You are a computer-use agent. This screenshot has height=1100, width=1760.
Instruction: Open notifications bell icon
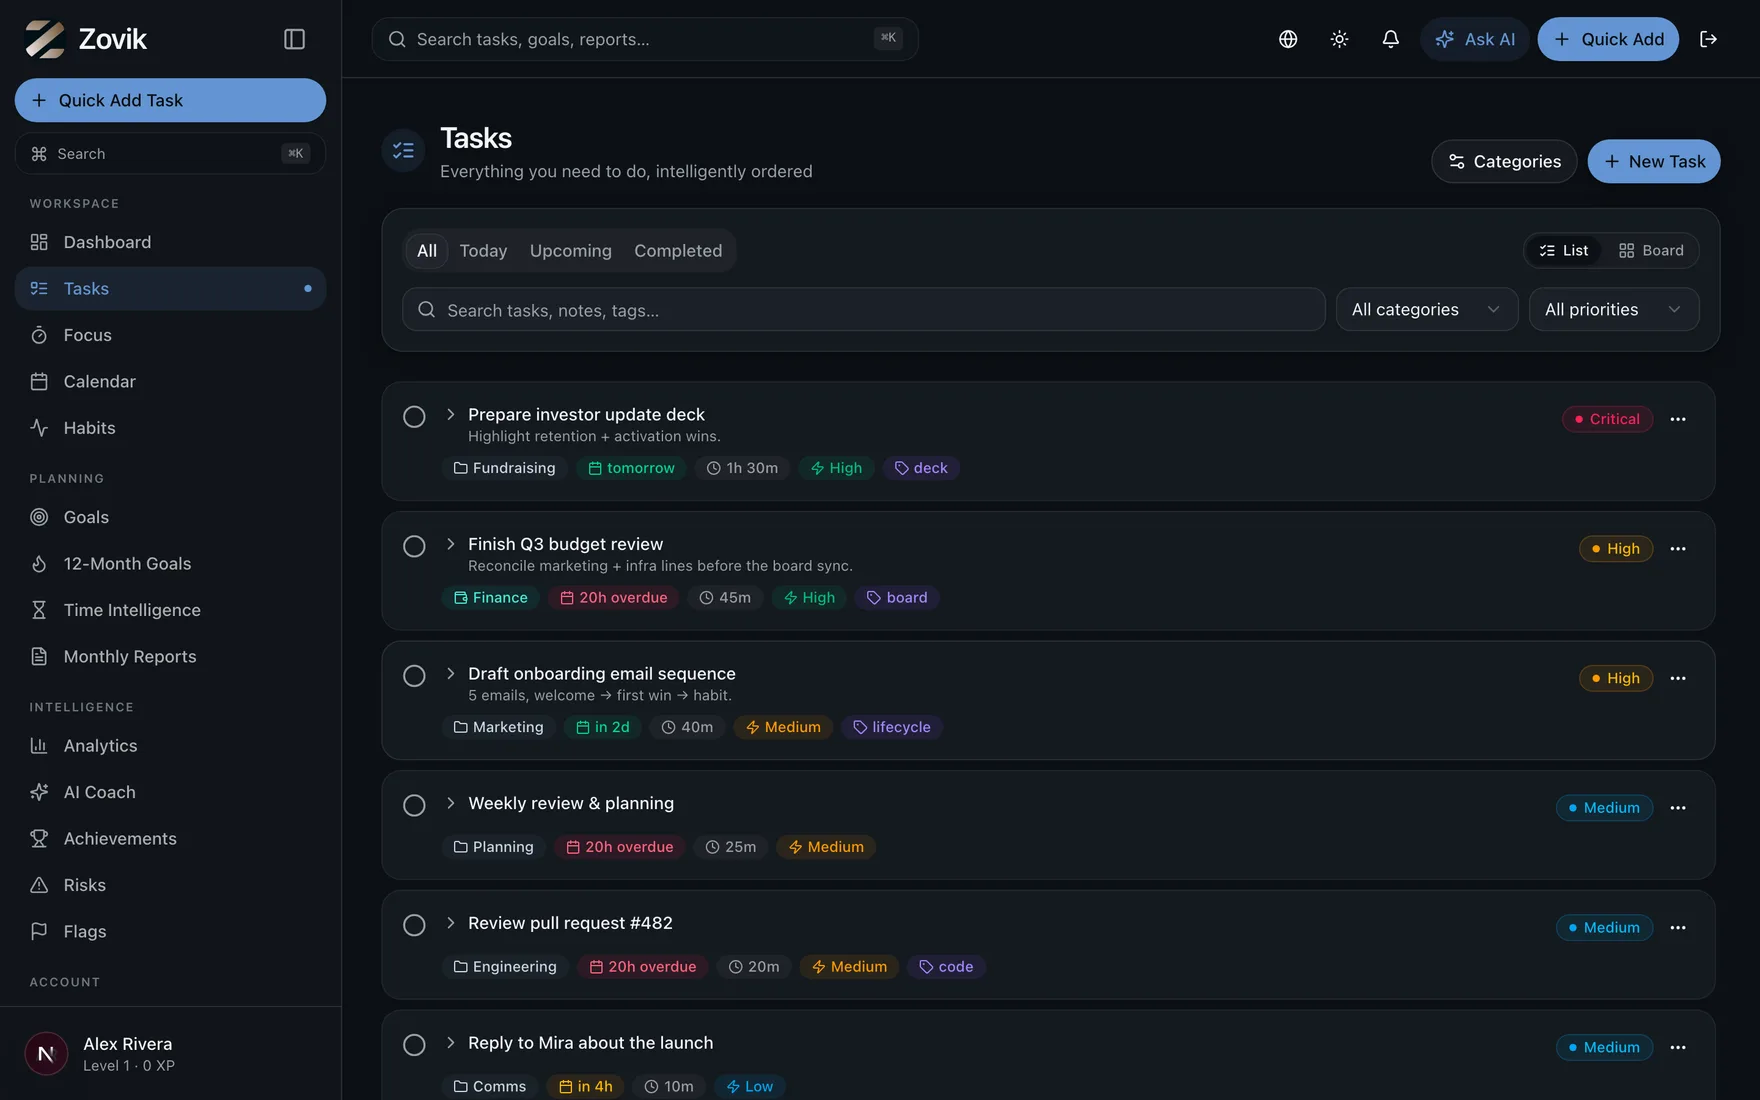point(1390,39)
